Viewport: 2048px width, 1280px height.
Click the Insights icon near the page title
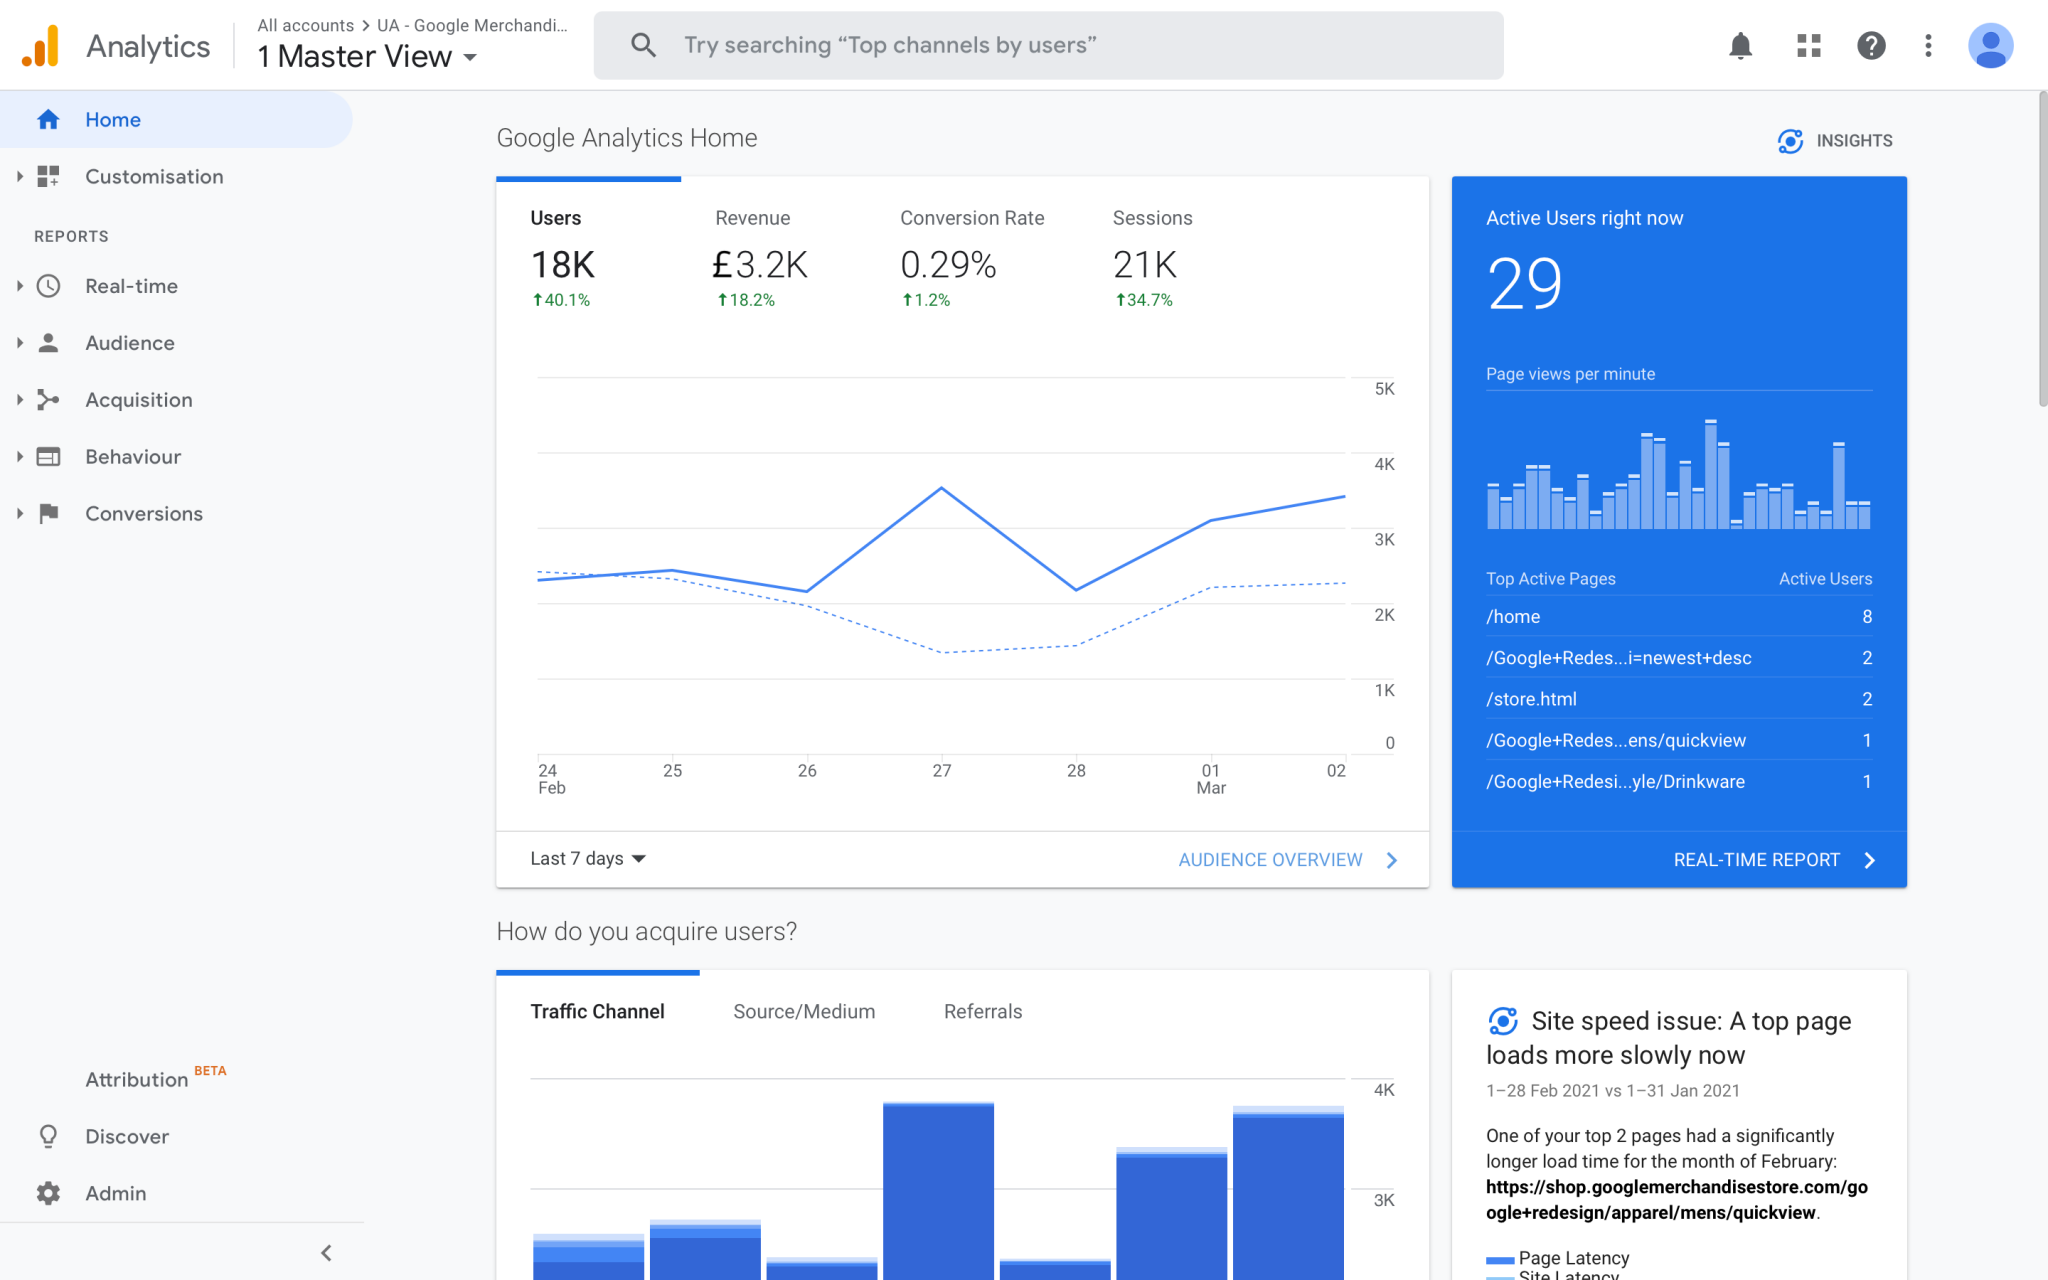(1790, 141)
